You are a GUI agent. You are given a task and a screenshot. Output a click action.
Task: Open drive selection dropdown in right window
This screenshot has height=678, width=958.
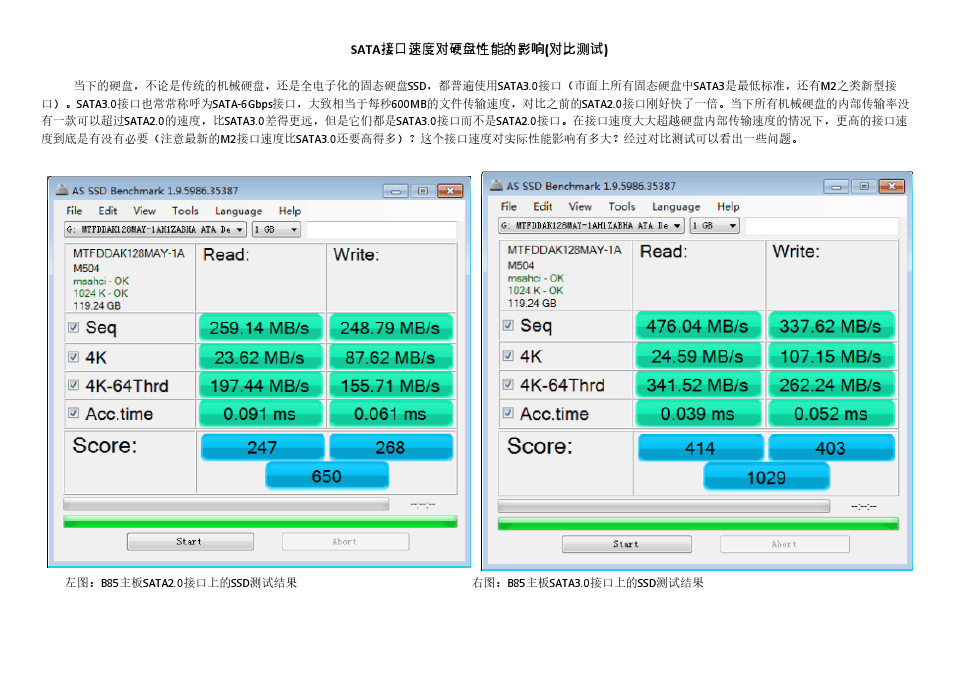pyautogui.click(x=591, y=225)
